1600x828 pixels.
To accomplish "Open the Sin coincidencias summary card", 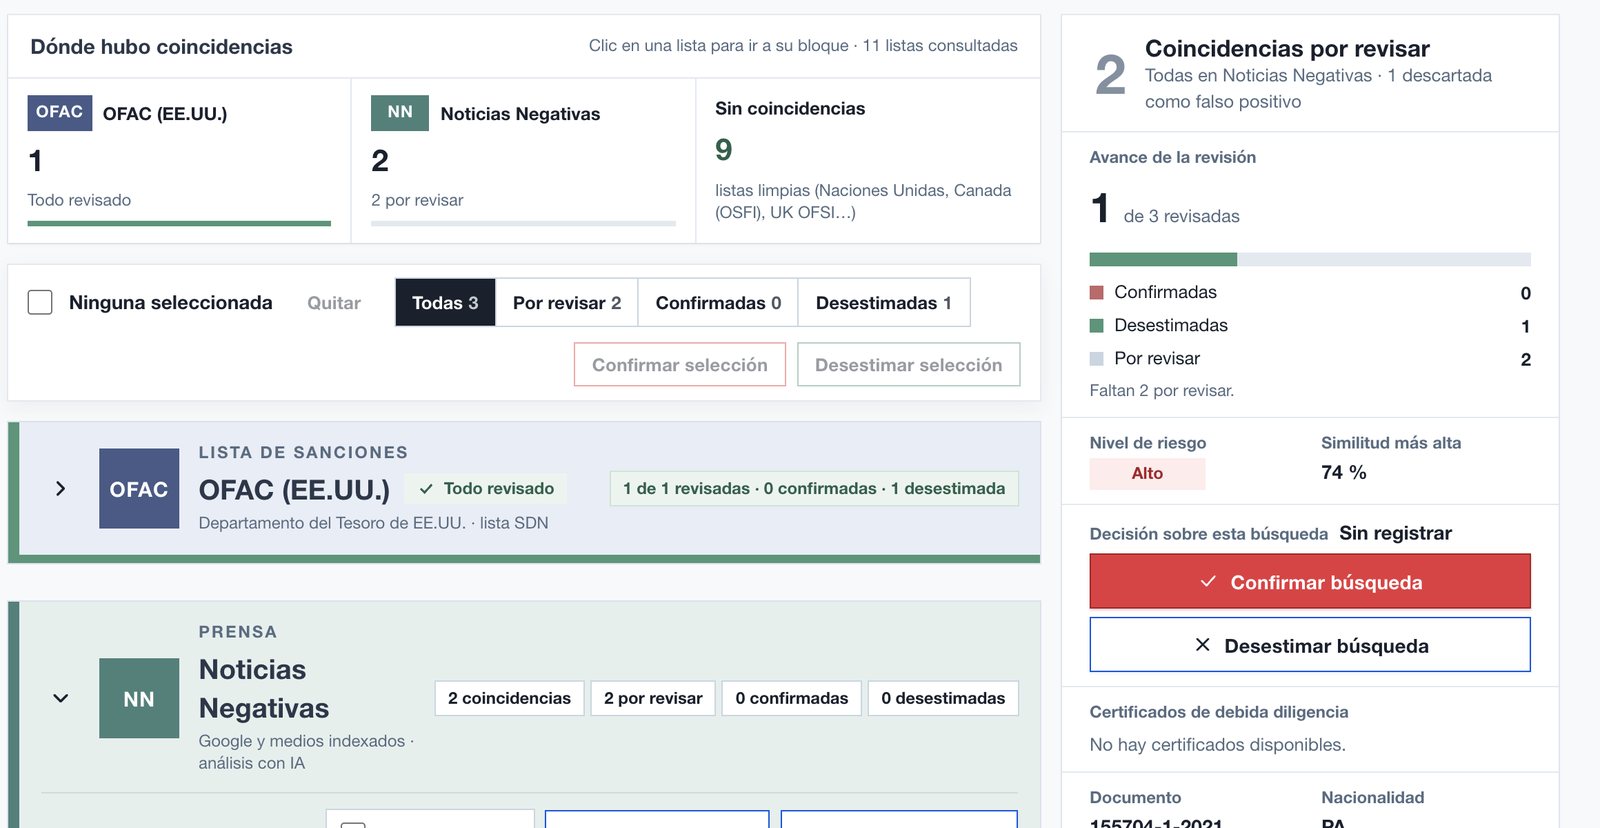I will (868, 160).
